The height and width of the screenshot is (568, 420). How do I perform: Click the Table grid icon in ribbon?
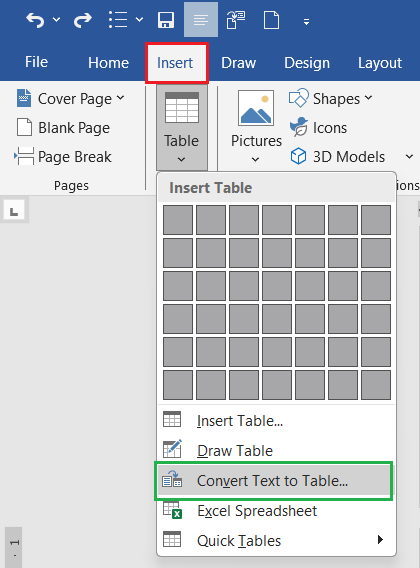point(182,108)
